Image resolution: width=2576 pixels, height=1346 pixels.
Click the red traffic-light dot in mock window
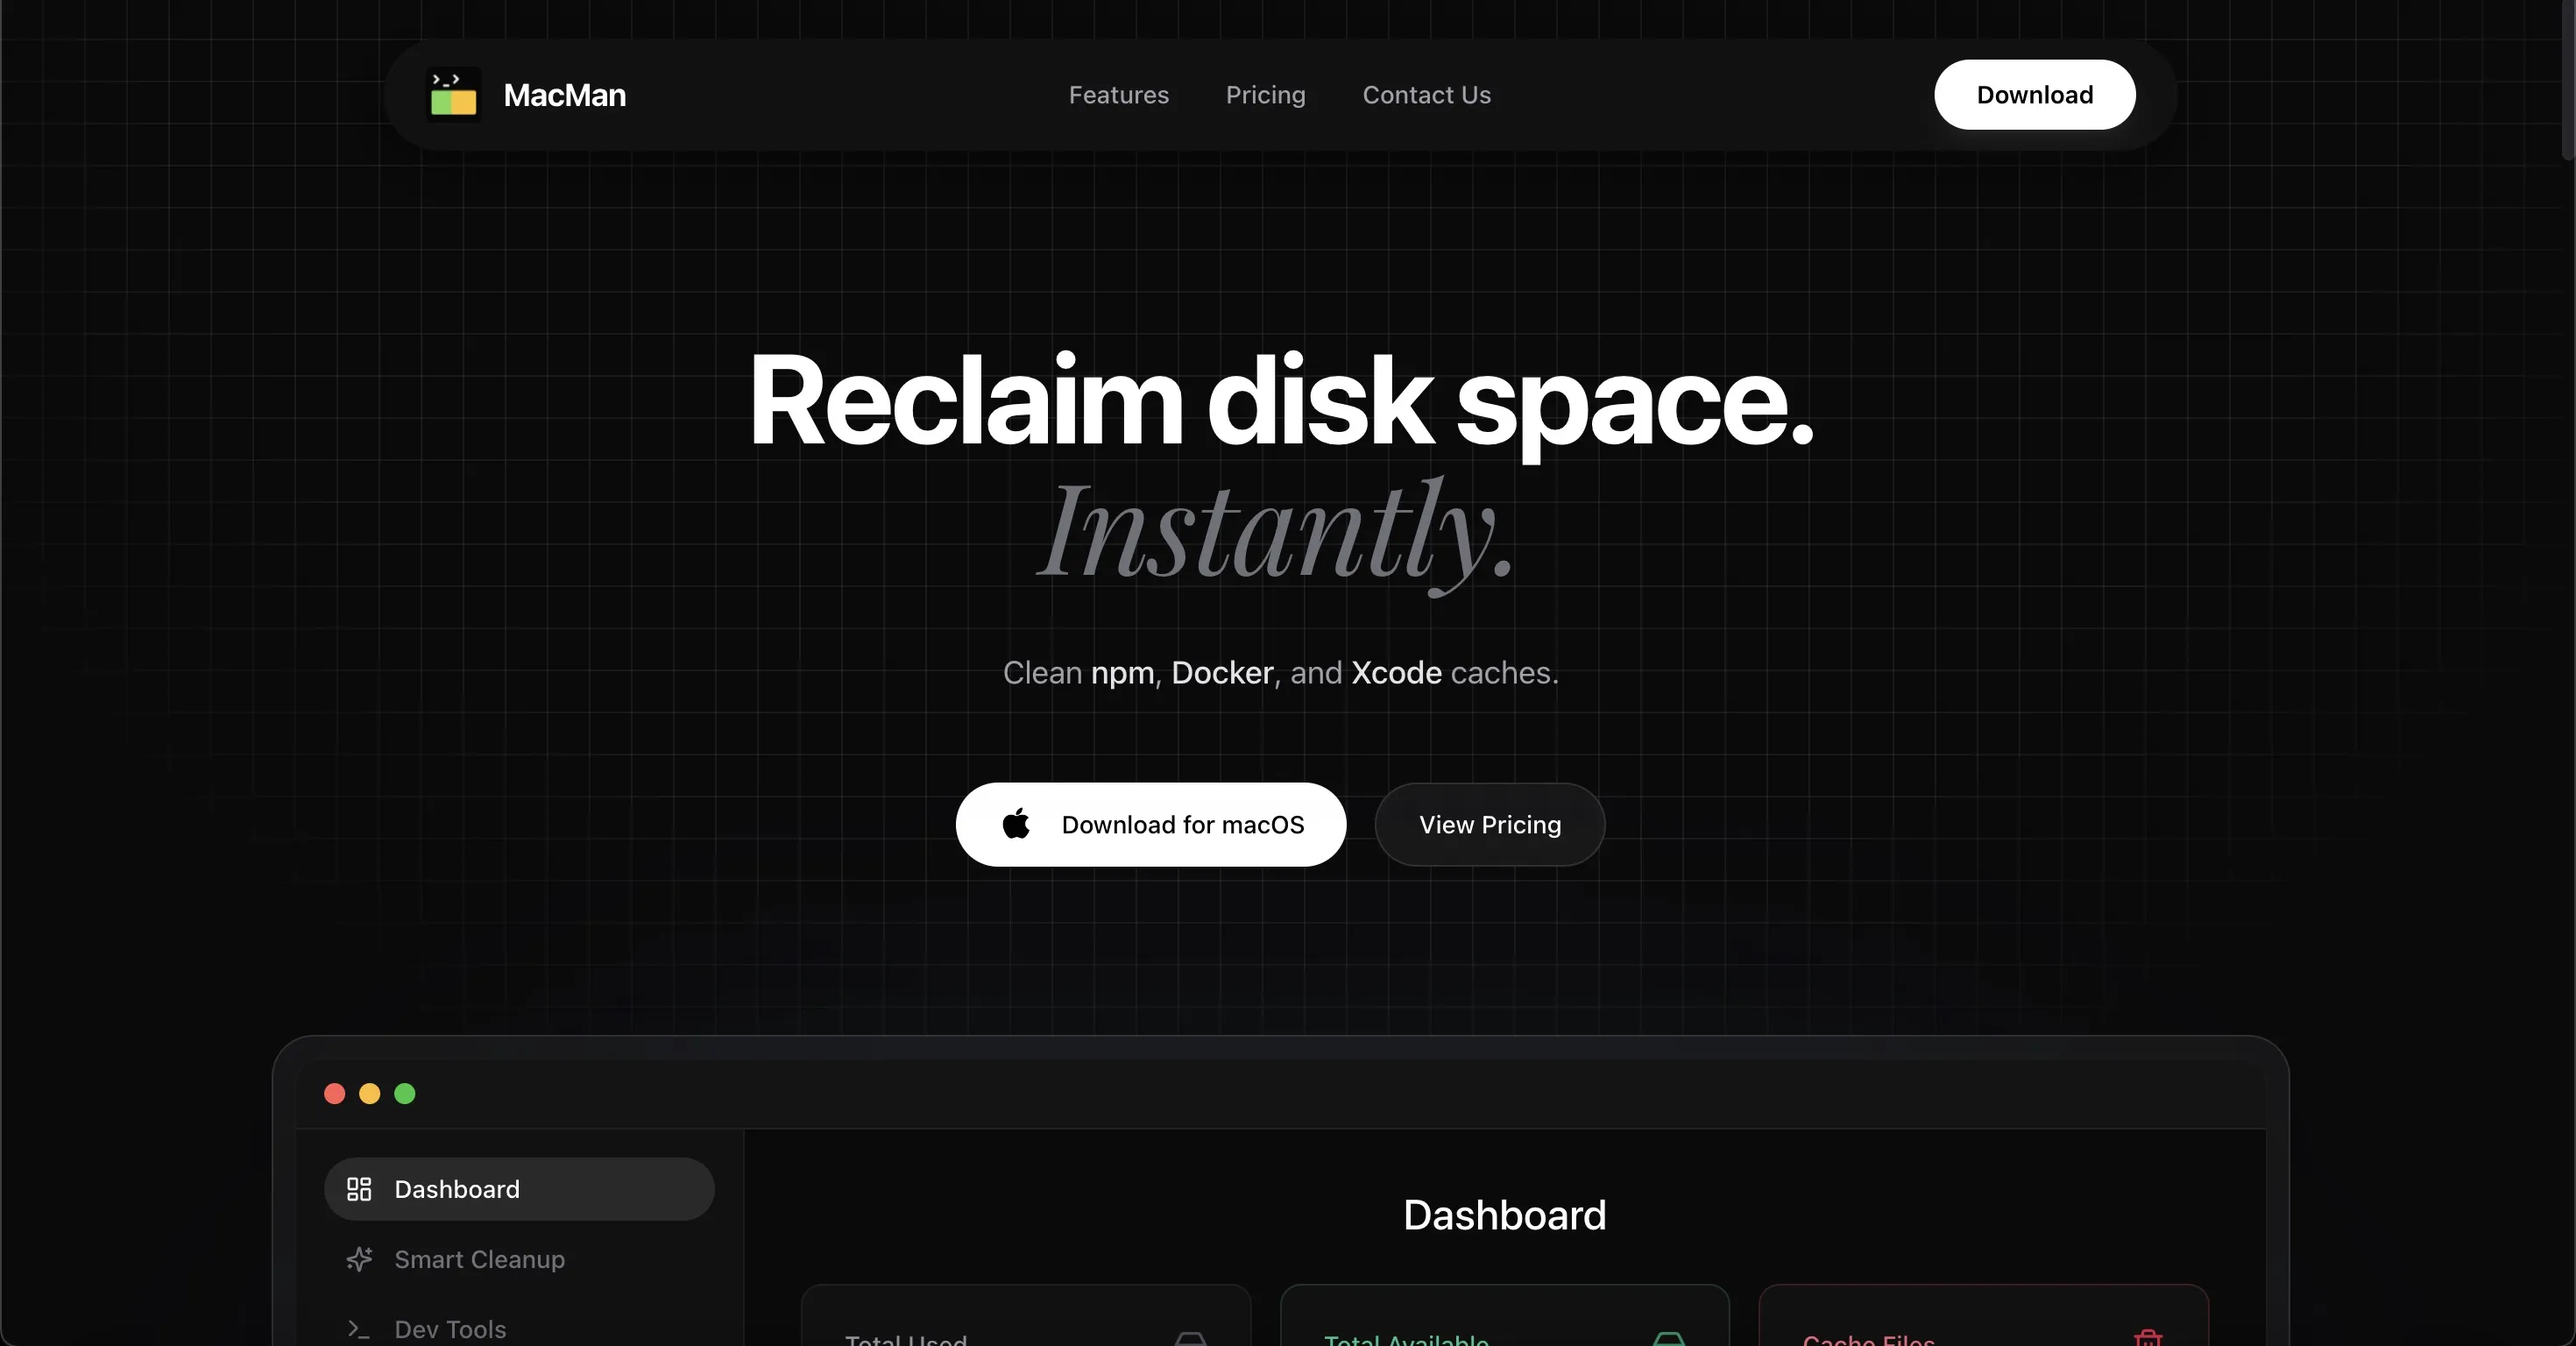pos(335,1093)
